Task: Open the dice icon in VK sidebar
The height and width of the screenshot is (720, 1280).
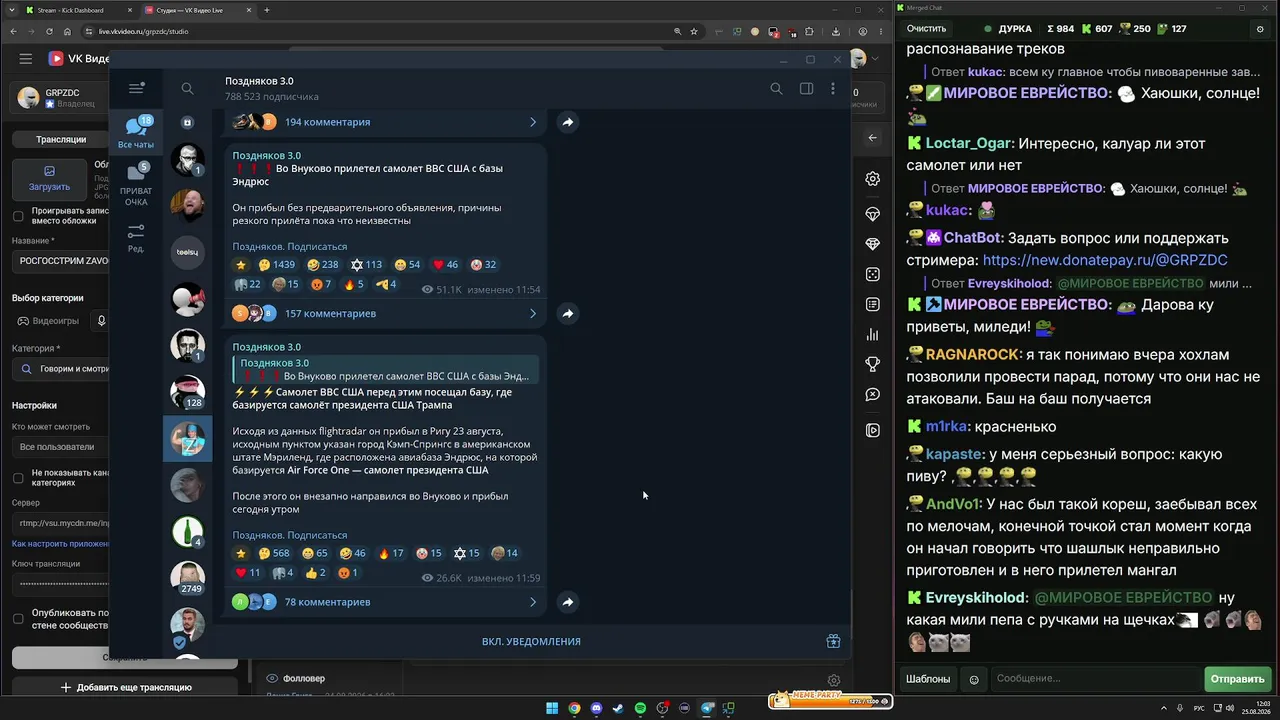Action: [873, 274]
